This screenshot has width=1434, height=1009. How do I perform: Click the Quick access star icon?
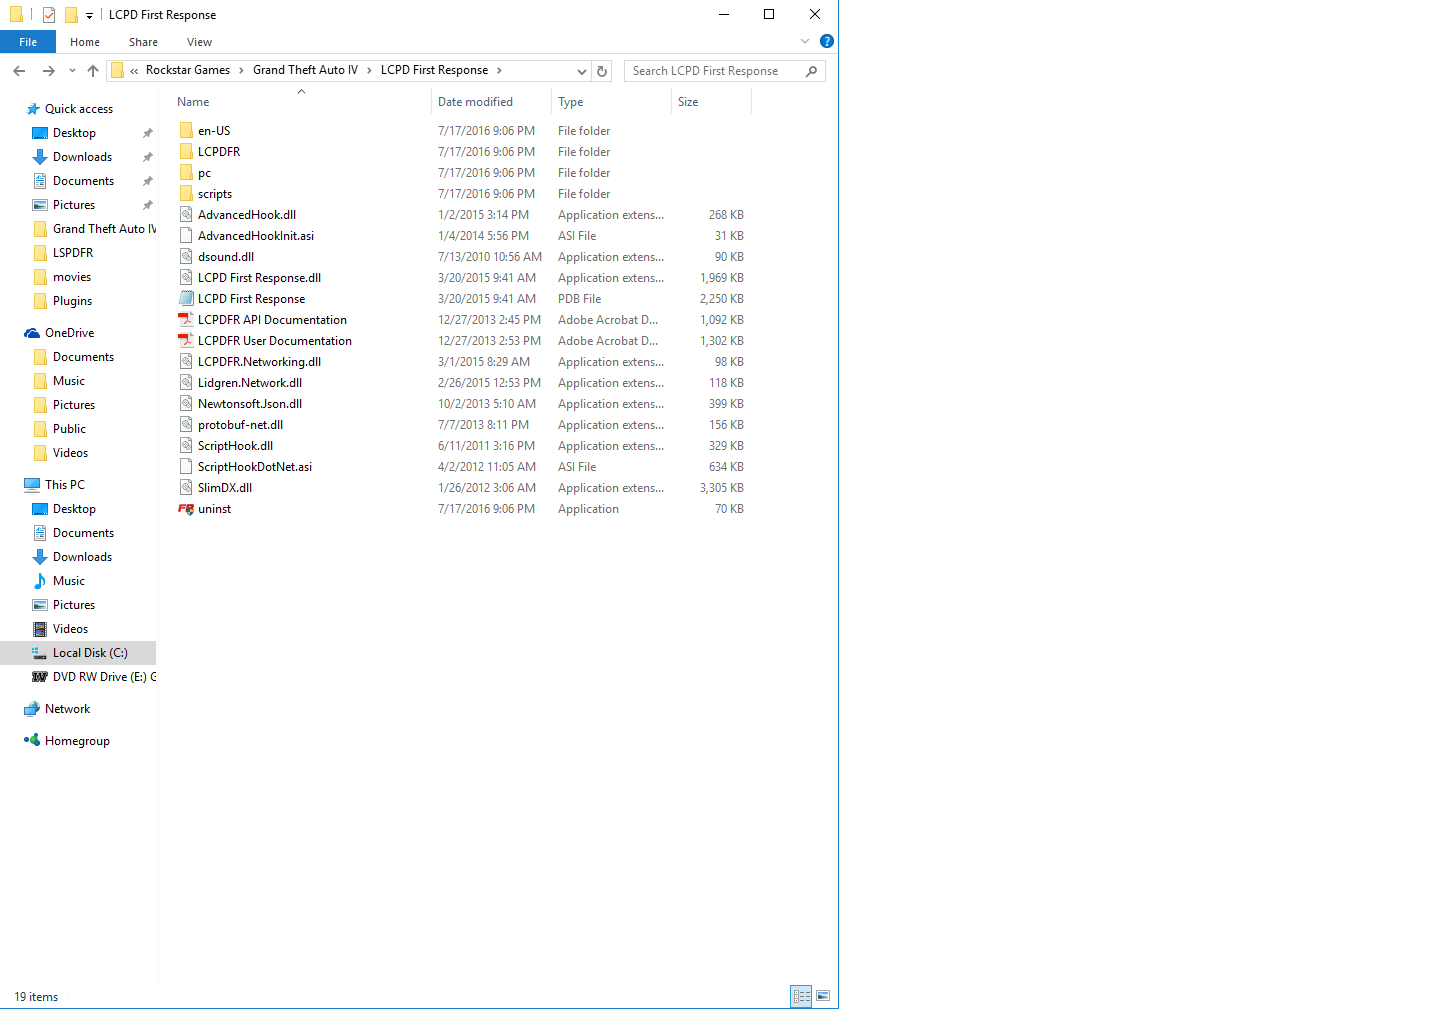tap(33, 109)
